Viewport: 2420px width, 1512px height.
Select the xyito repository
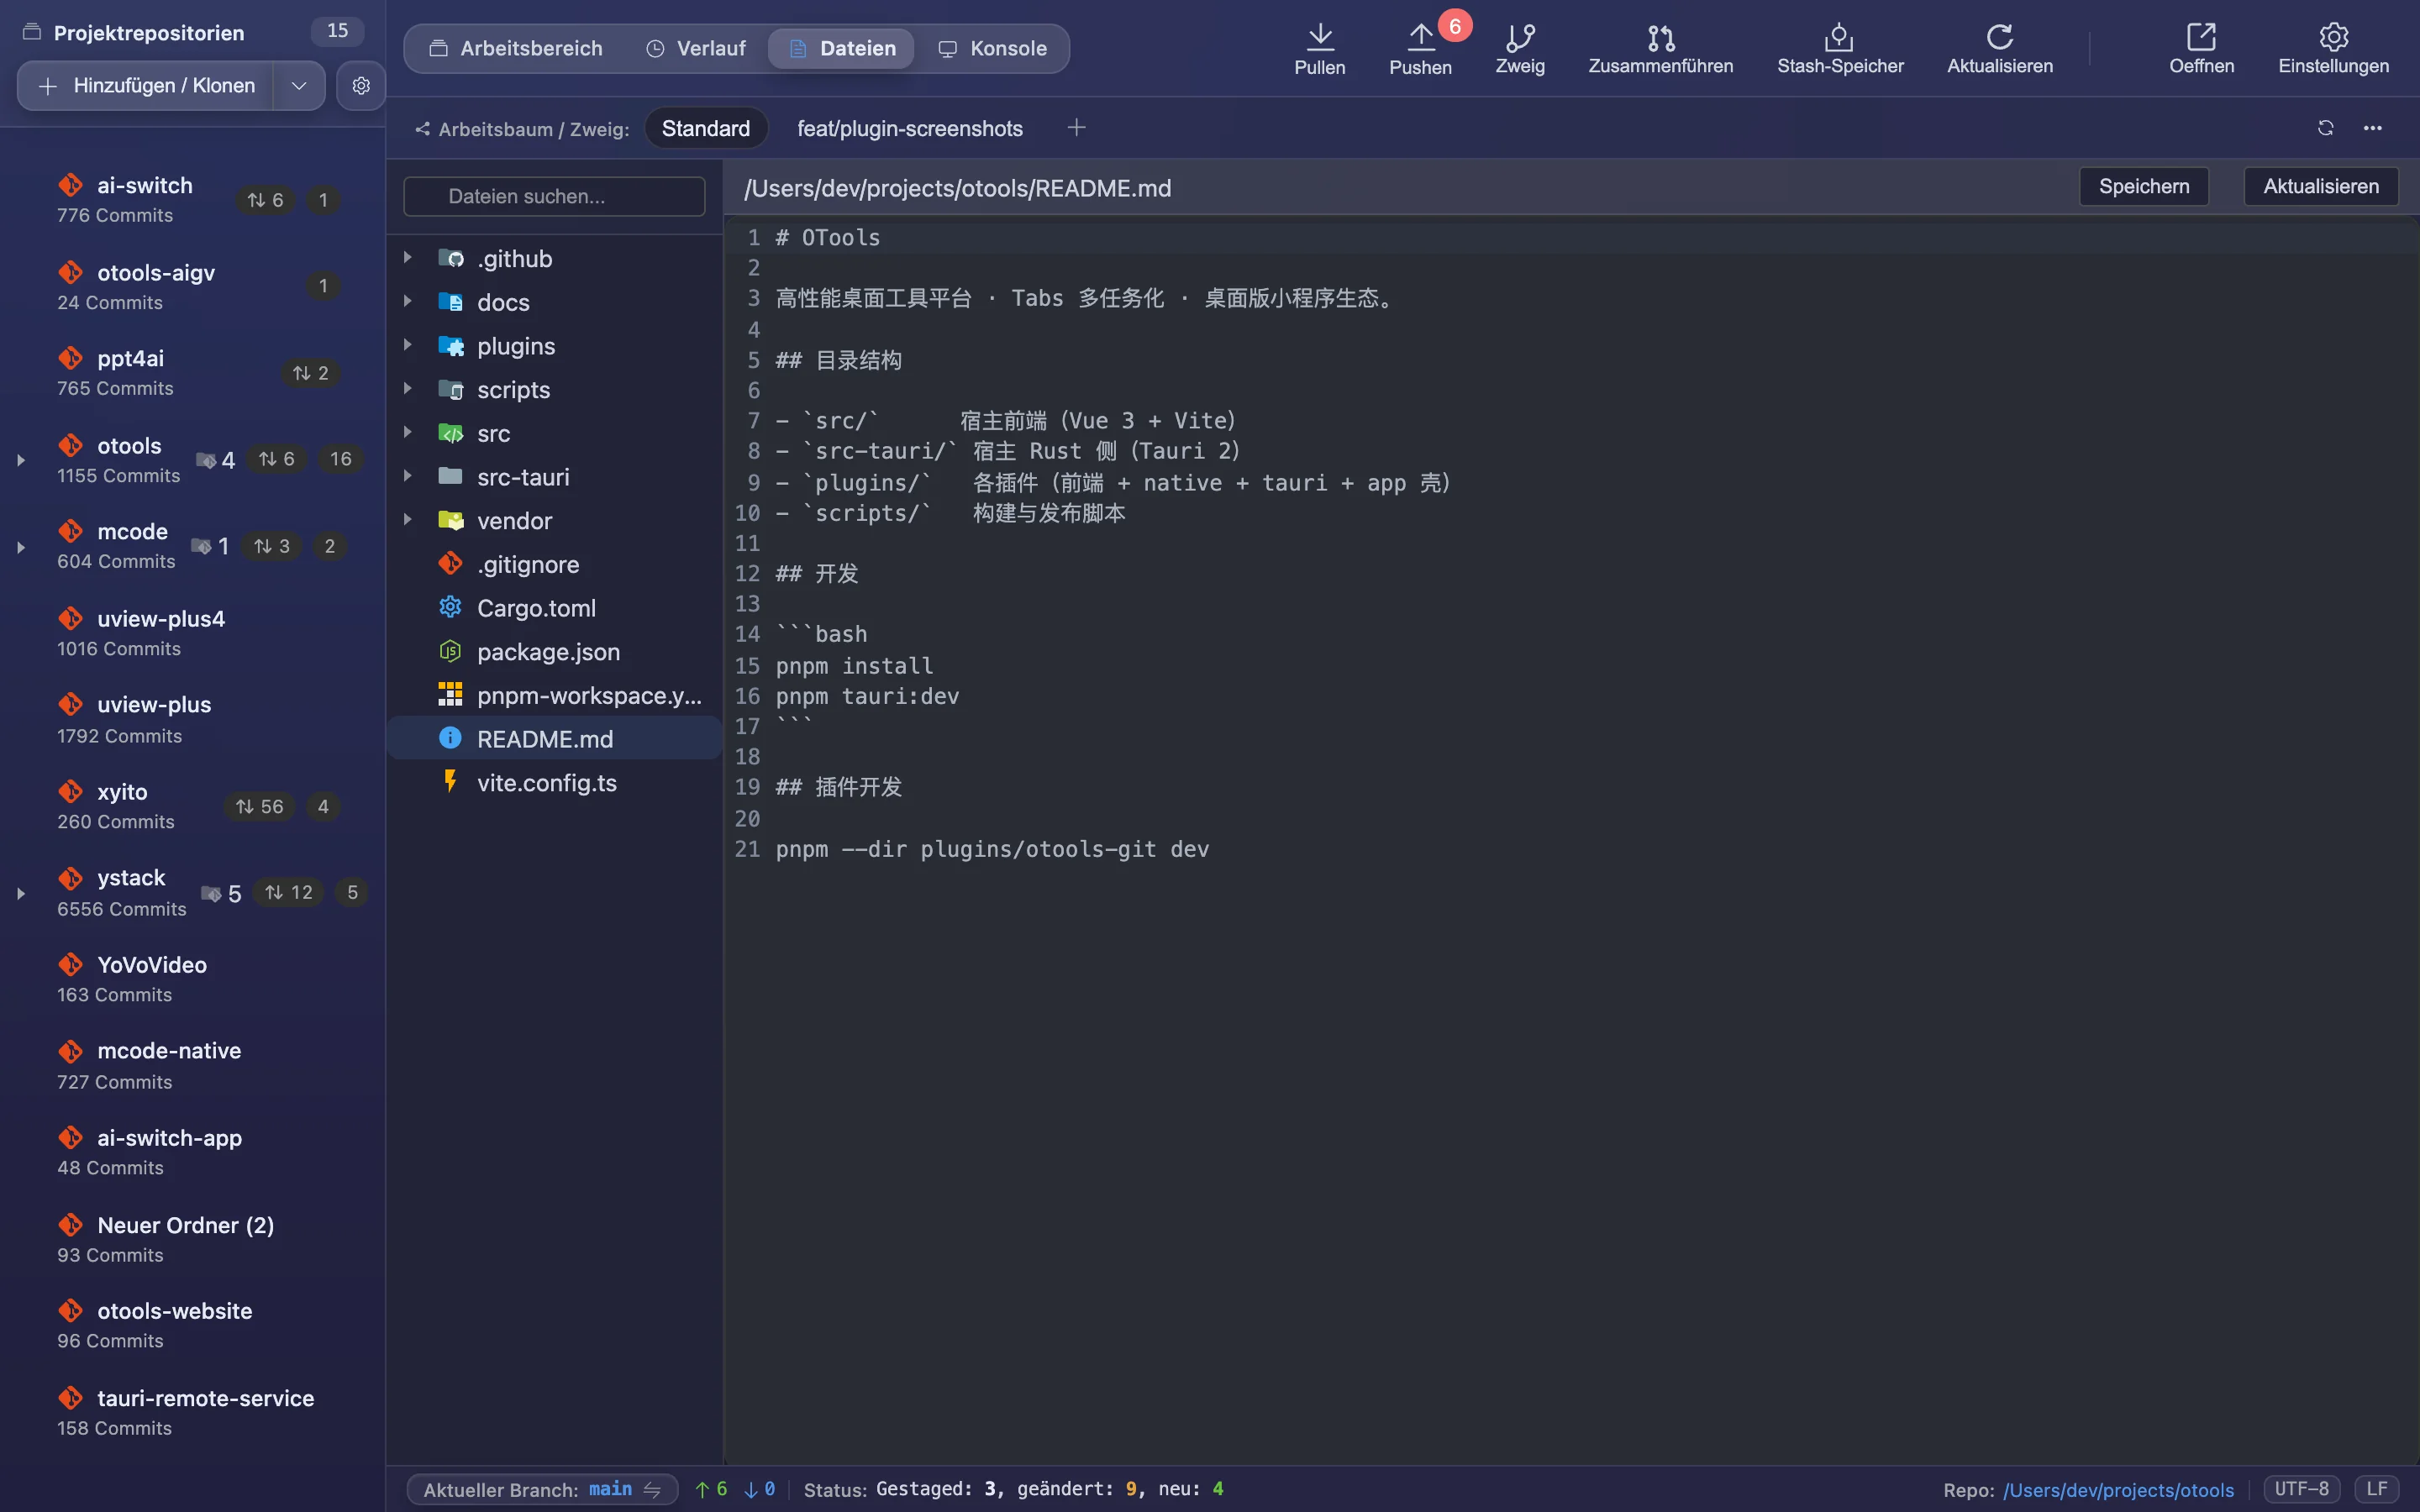[x=192, y=806]
